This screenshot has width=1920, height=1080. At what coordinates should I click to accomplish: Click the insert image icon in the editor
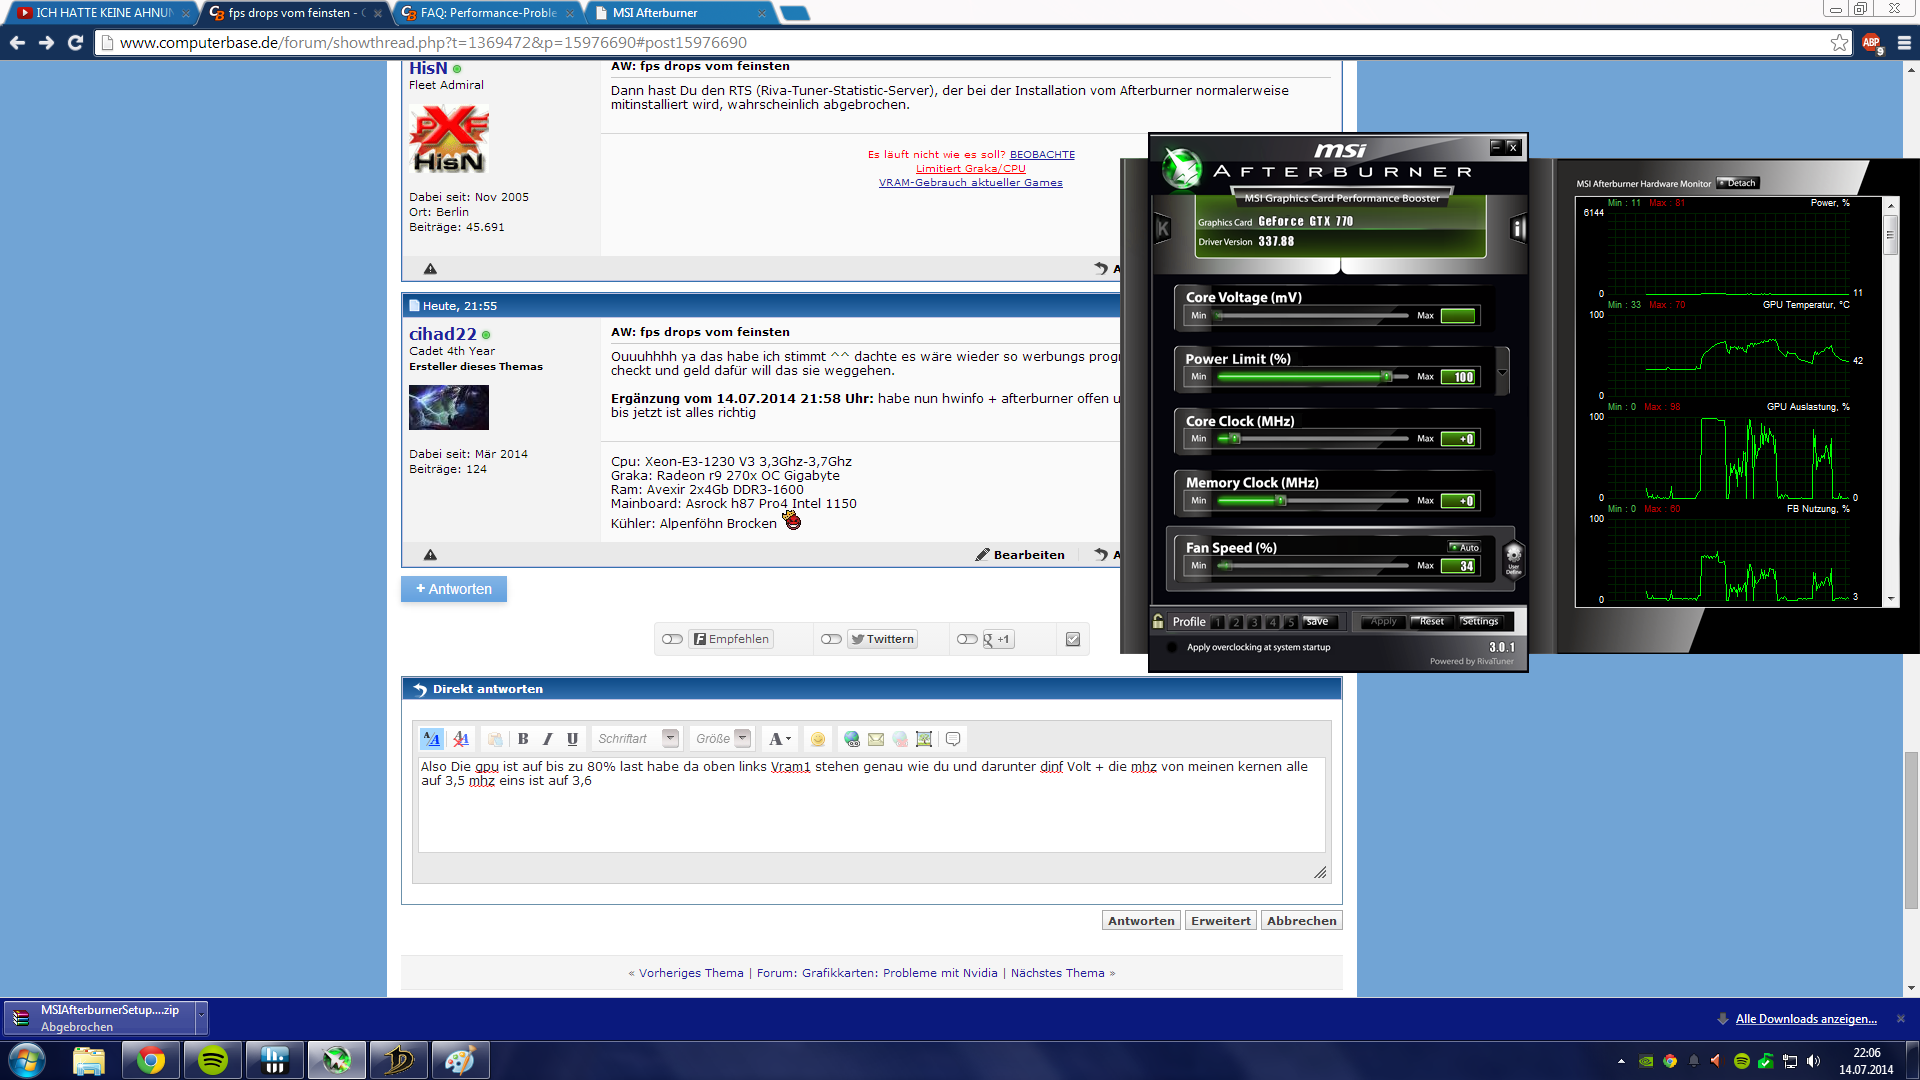924,739
